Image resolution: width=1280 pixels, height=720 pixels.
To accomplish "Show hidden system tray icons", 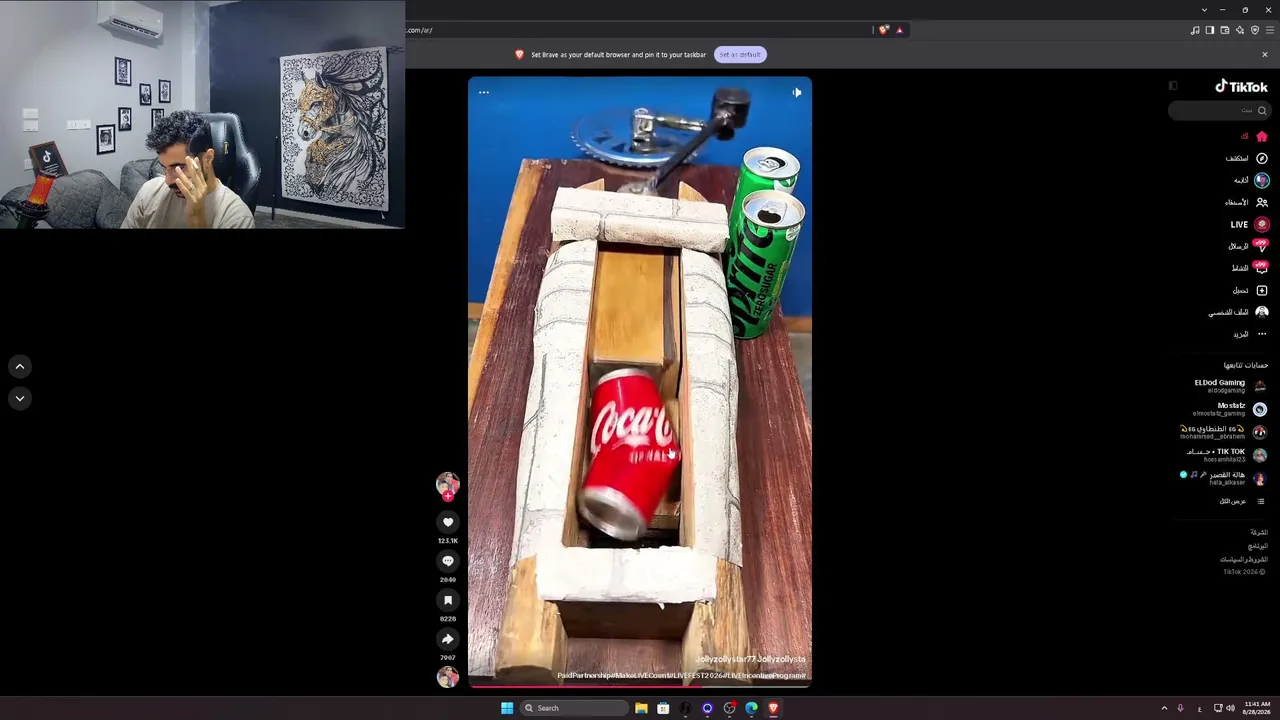I will pos(1164,708).
